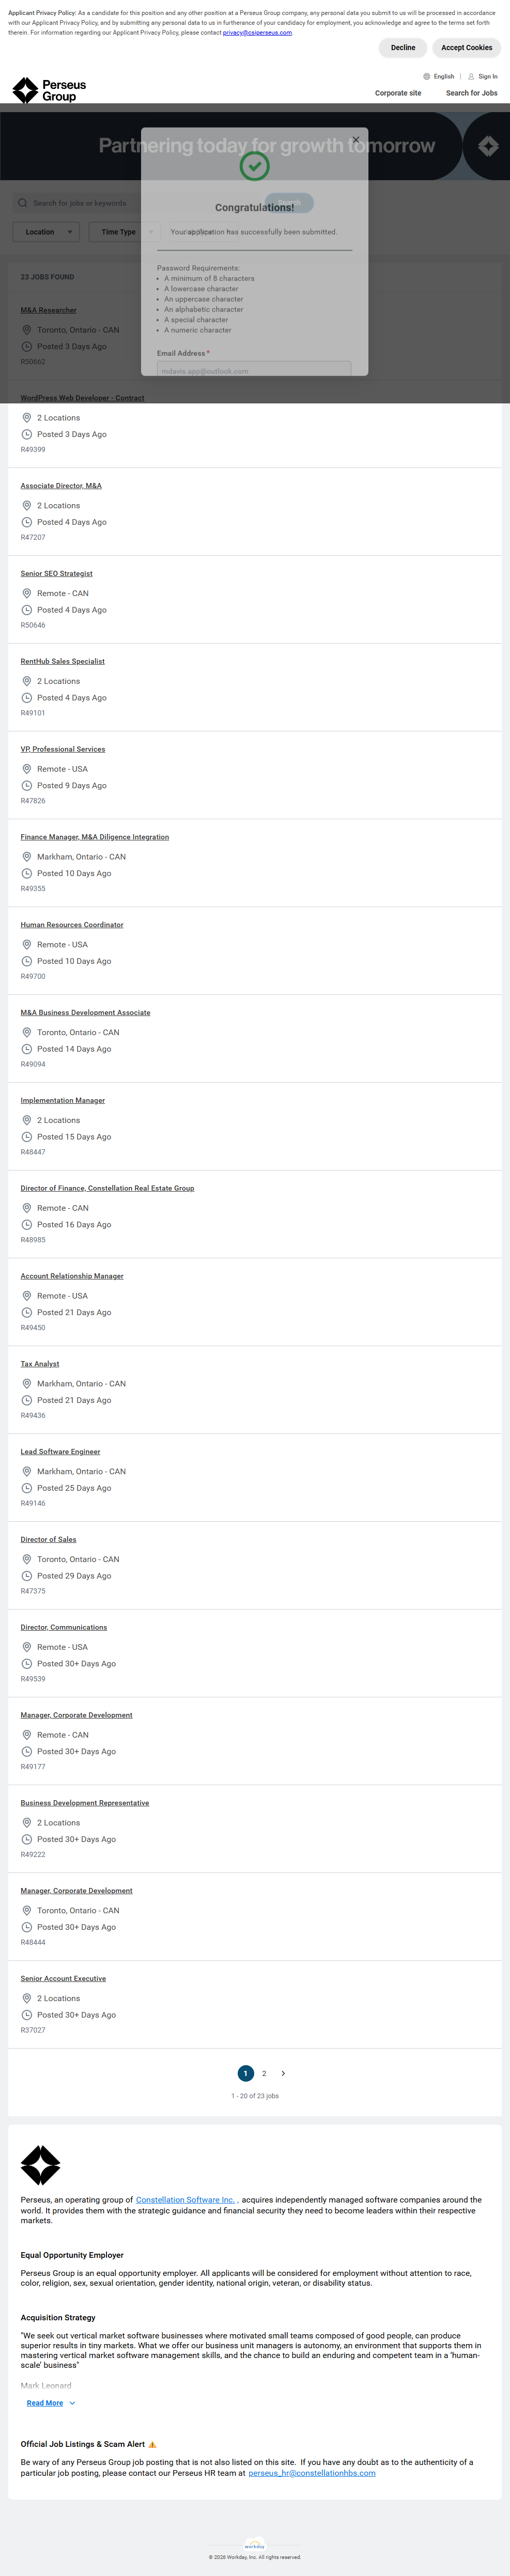Open Constellation Software Inc. link
The height and width of the screenshot is (2576, 510).
(185, 2200)
